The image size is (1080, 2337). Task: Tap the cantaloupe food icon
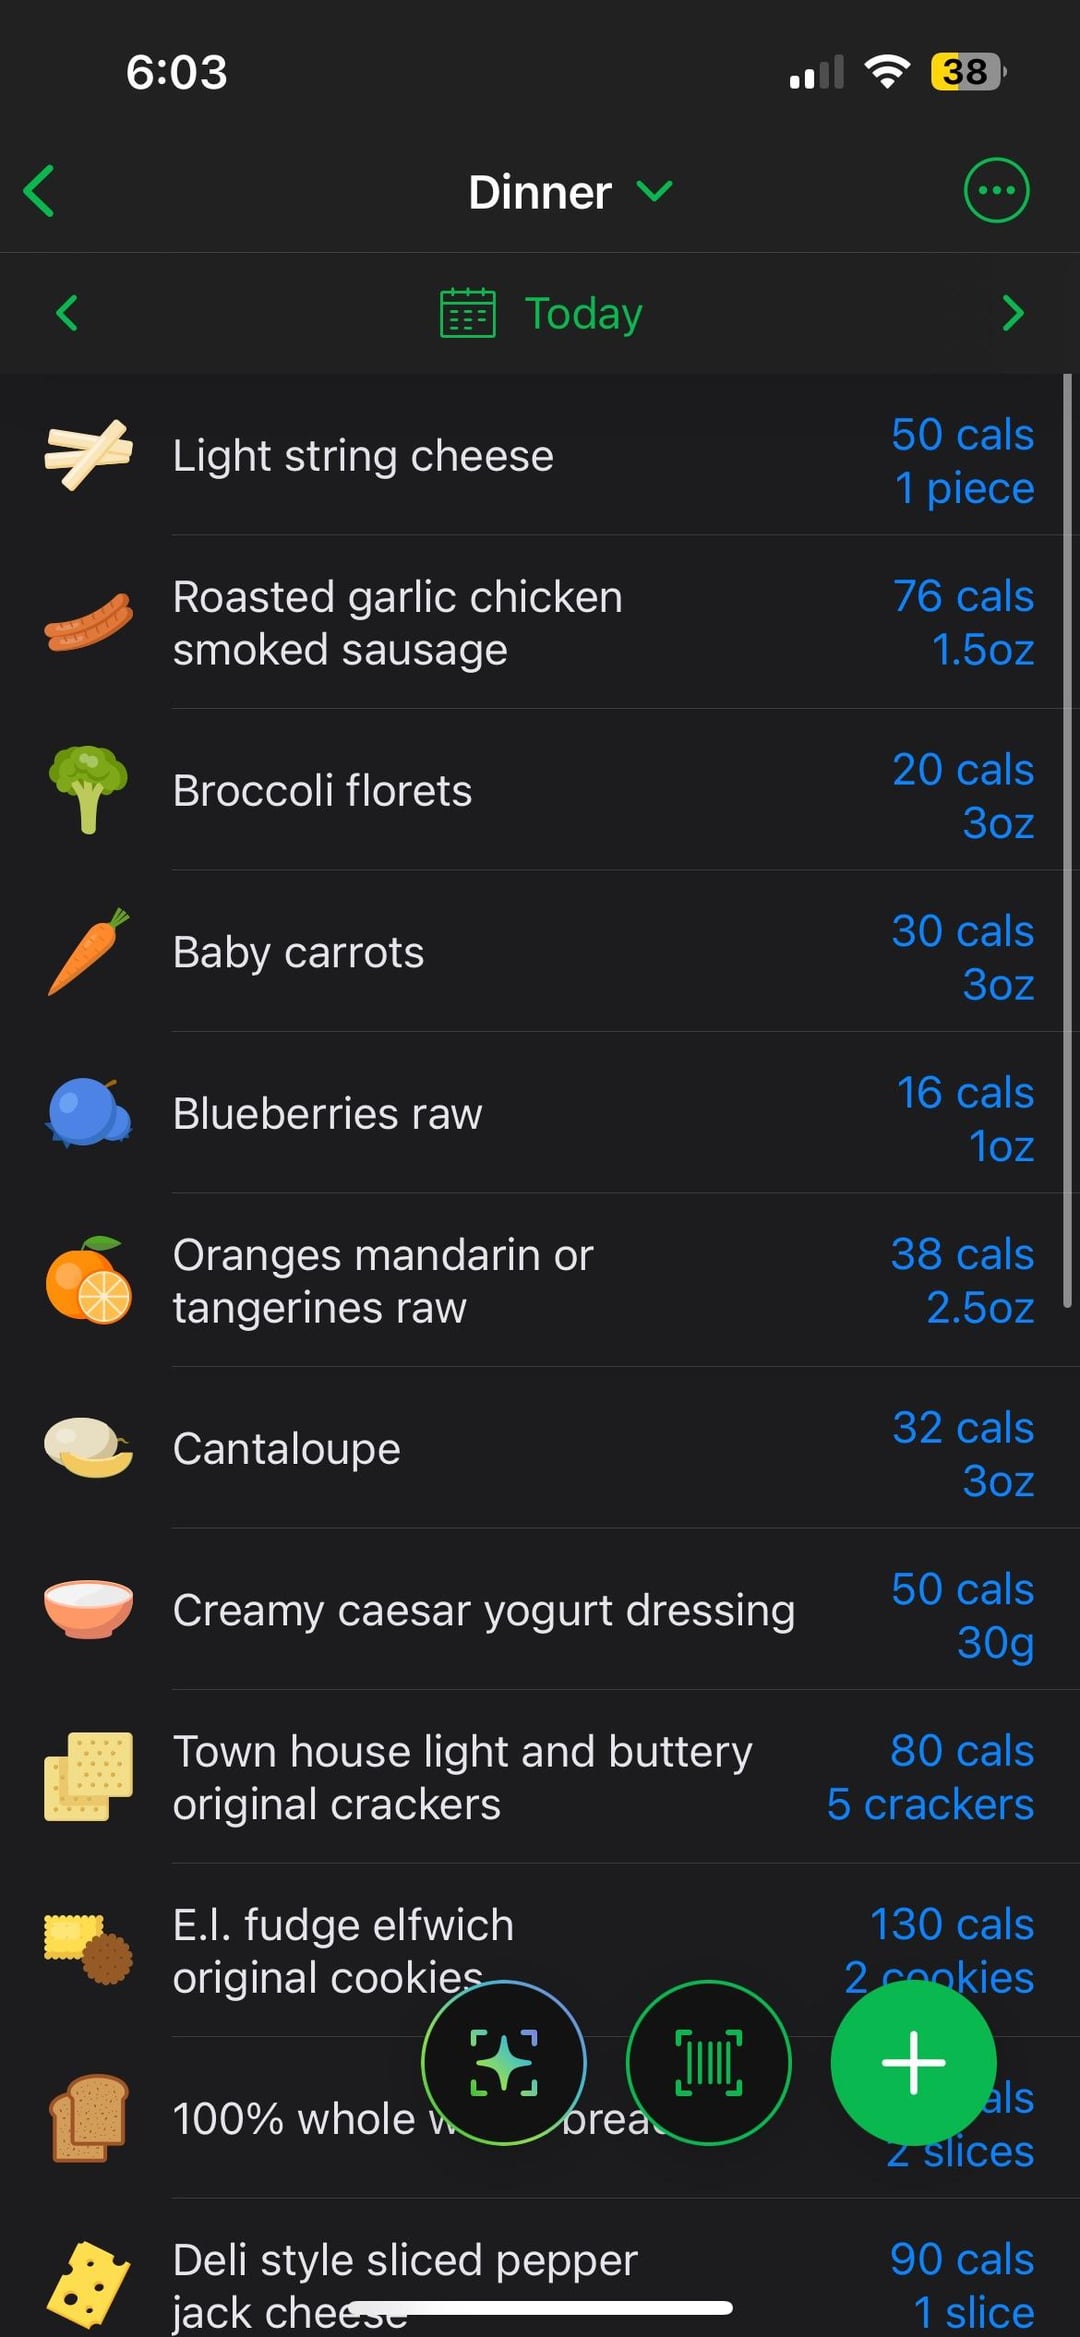coord(88,1447)
